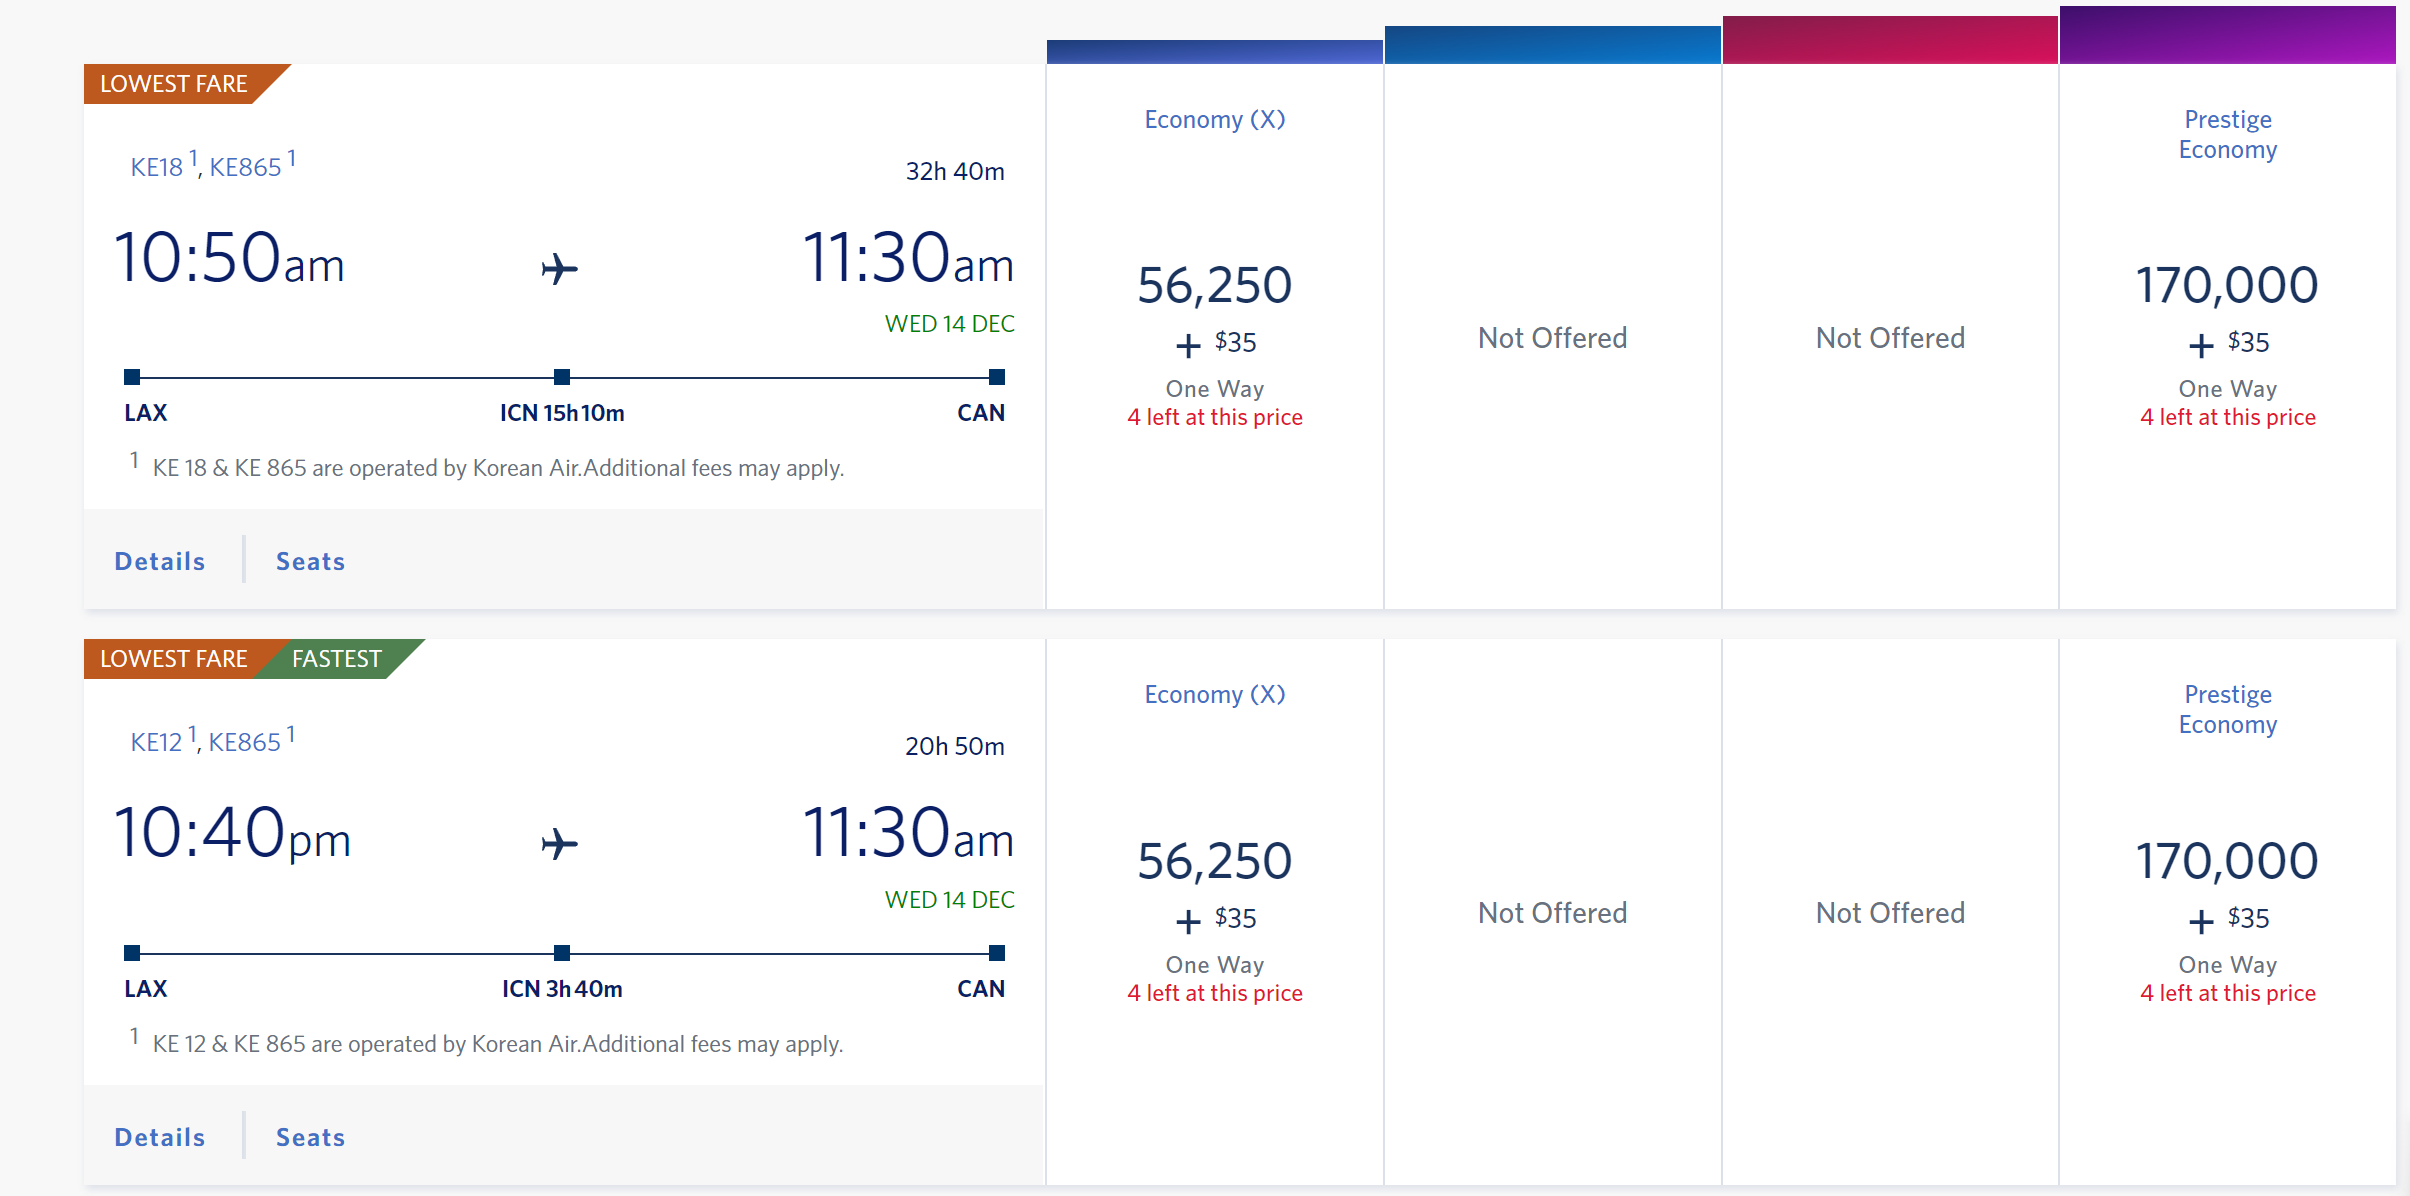This screenshot has width=2410, height=1196.
Task: Click ICN stop marker on second route line
Action: [562, 953]
